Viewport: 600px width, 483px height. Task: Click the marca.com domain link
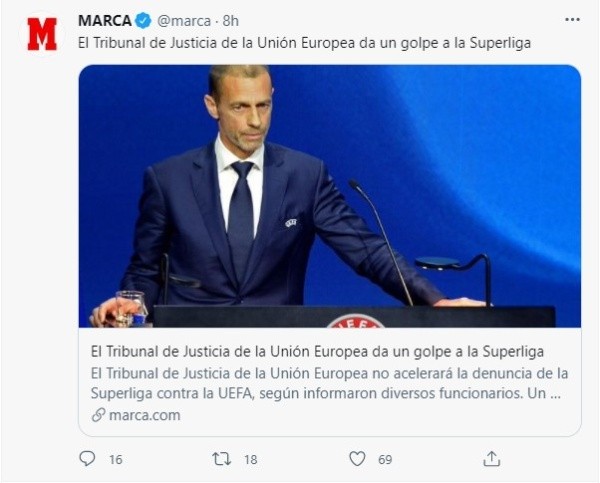[145, 414]
